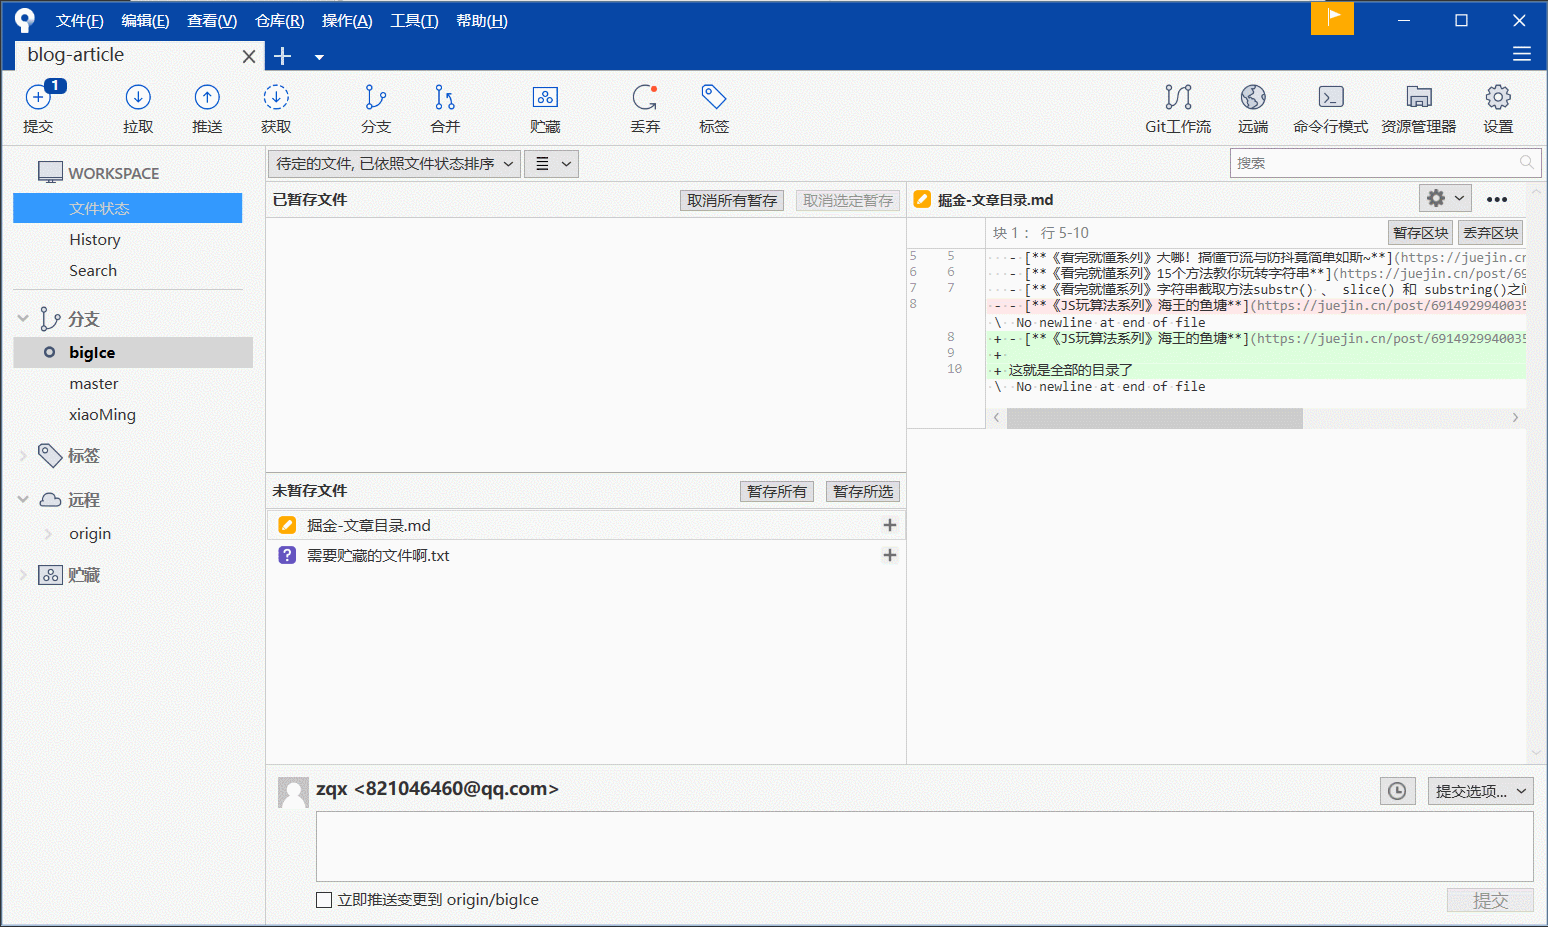Open the diff settings gear dropdown
Viewport: 1548px width, 927px height.
coord(1445,198)
